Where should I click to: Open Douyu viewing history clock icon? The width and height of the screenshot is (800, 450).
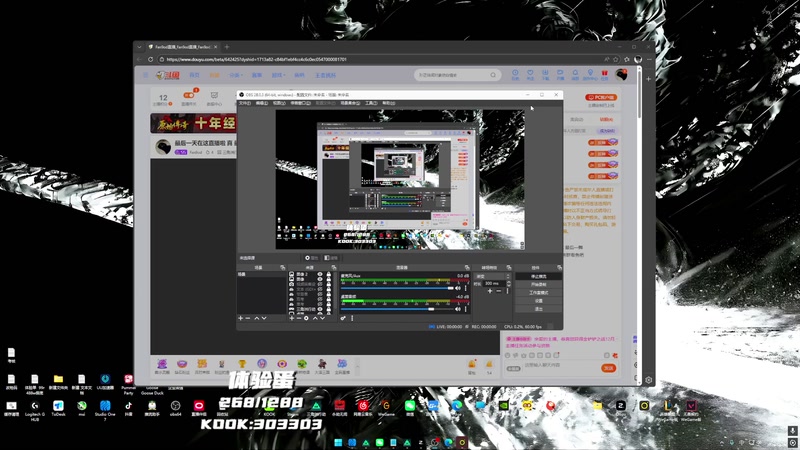pos(515,74)
